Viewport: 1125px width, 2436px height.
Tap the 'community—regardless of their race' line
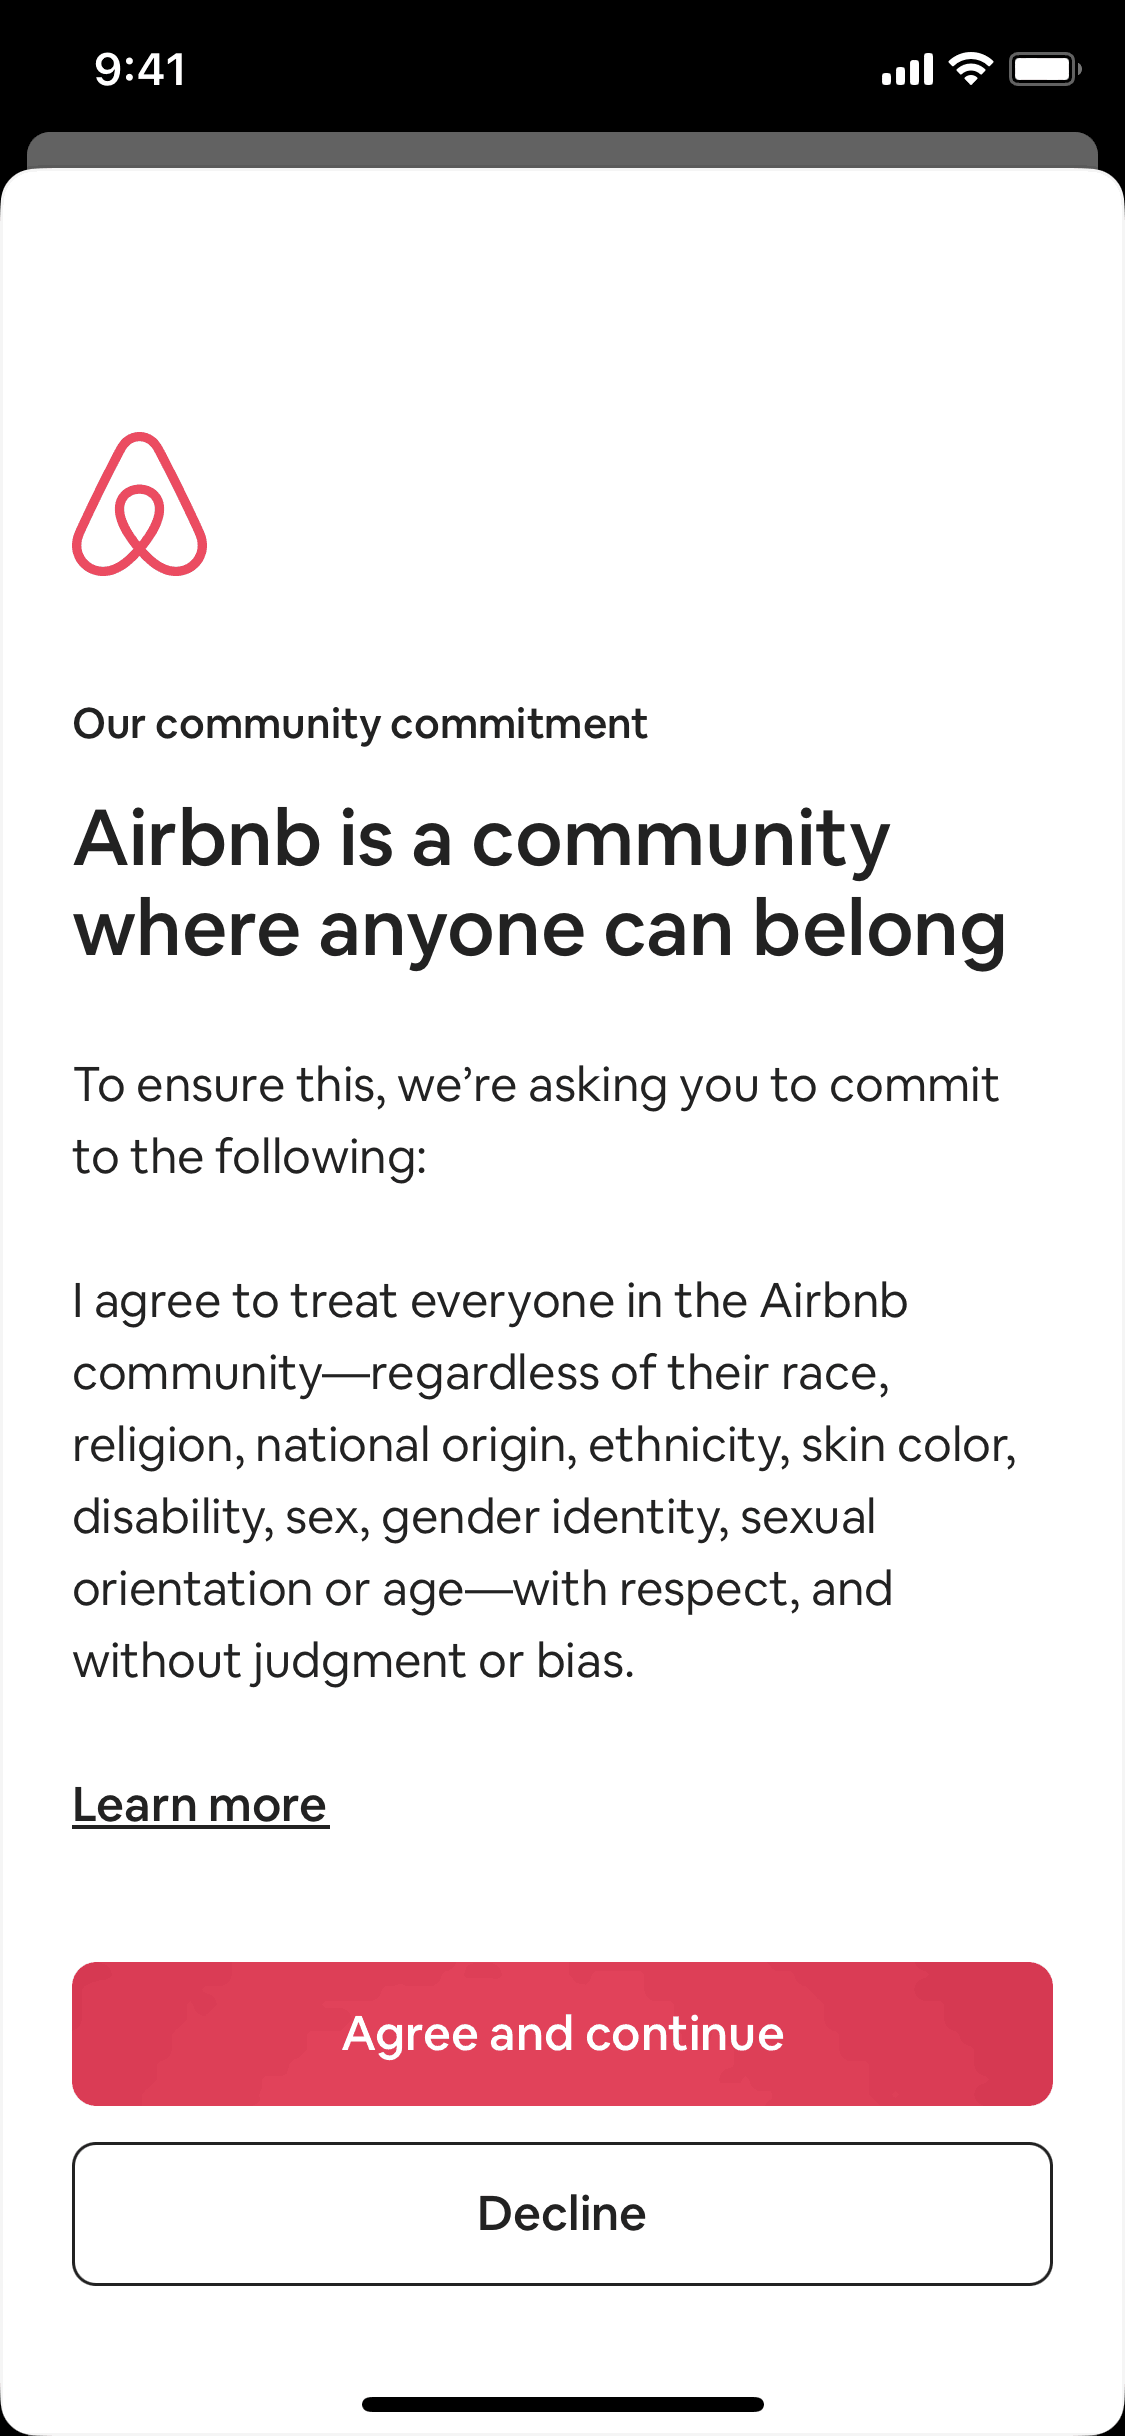[481, 1374]
